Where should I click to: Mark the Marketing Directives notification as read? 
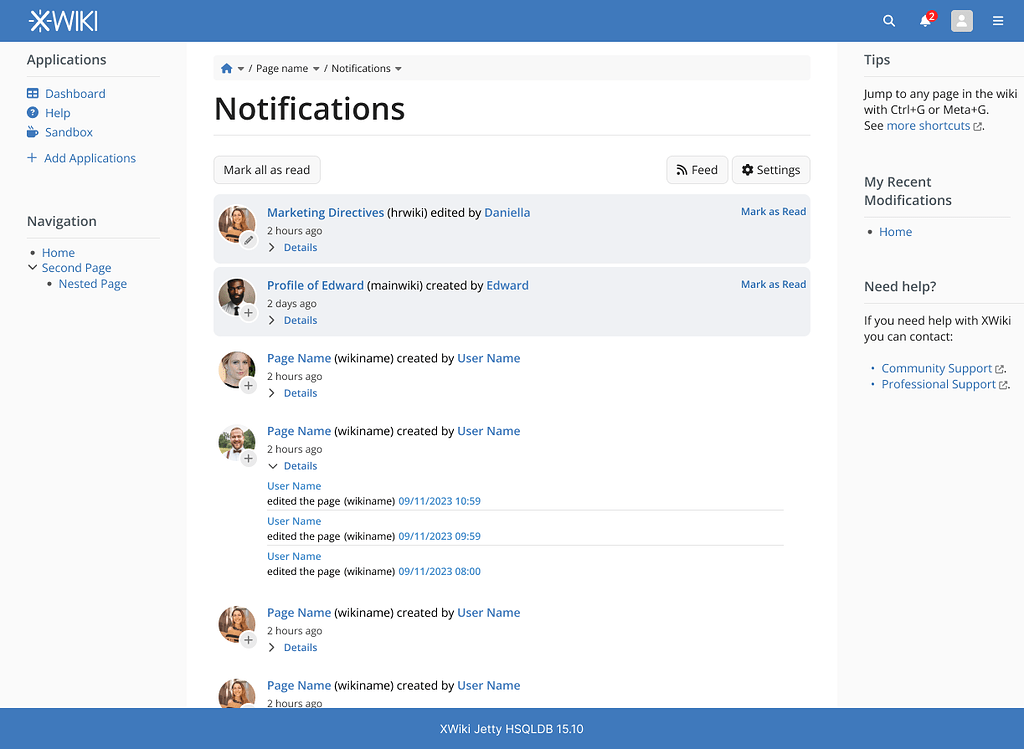click(x=773, y=211)
